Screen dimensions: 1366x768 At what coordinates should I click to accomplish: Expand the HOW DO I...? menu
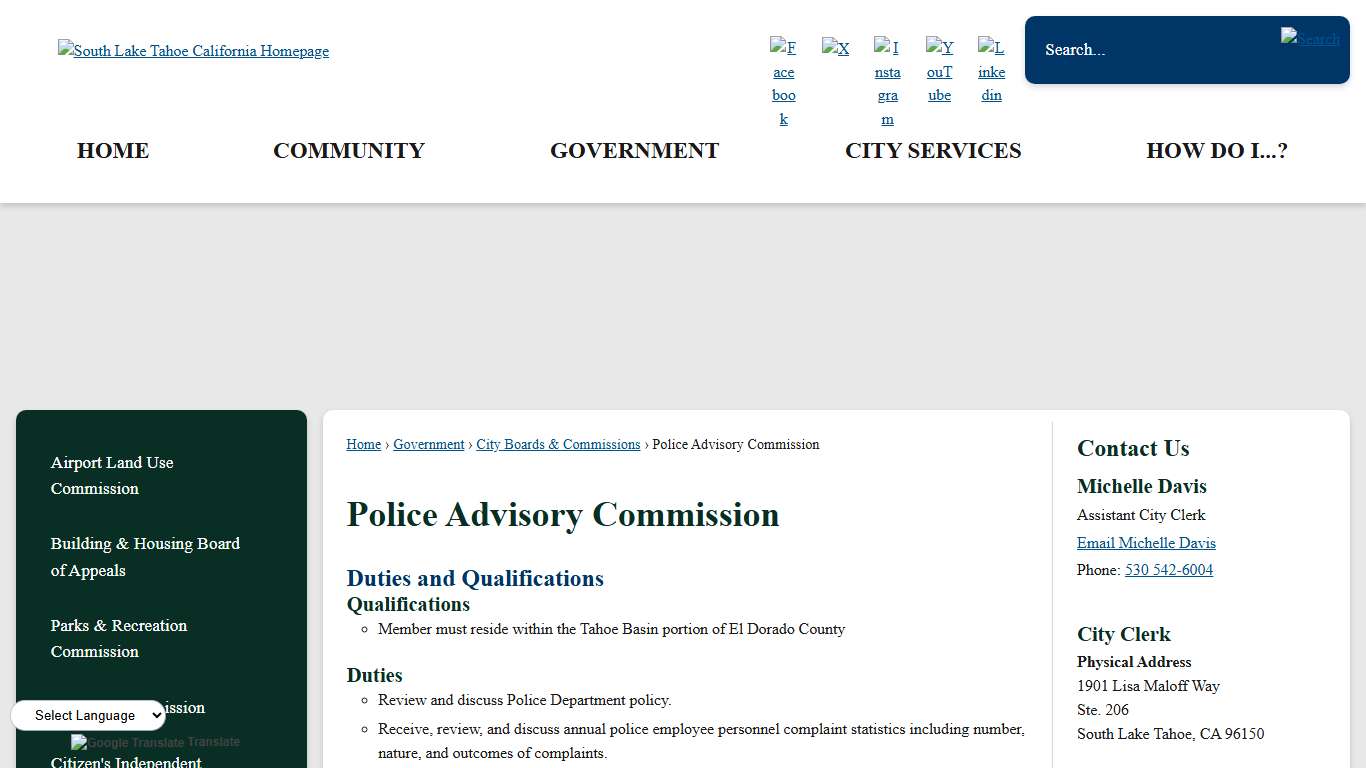pos(1217,151)
